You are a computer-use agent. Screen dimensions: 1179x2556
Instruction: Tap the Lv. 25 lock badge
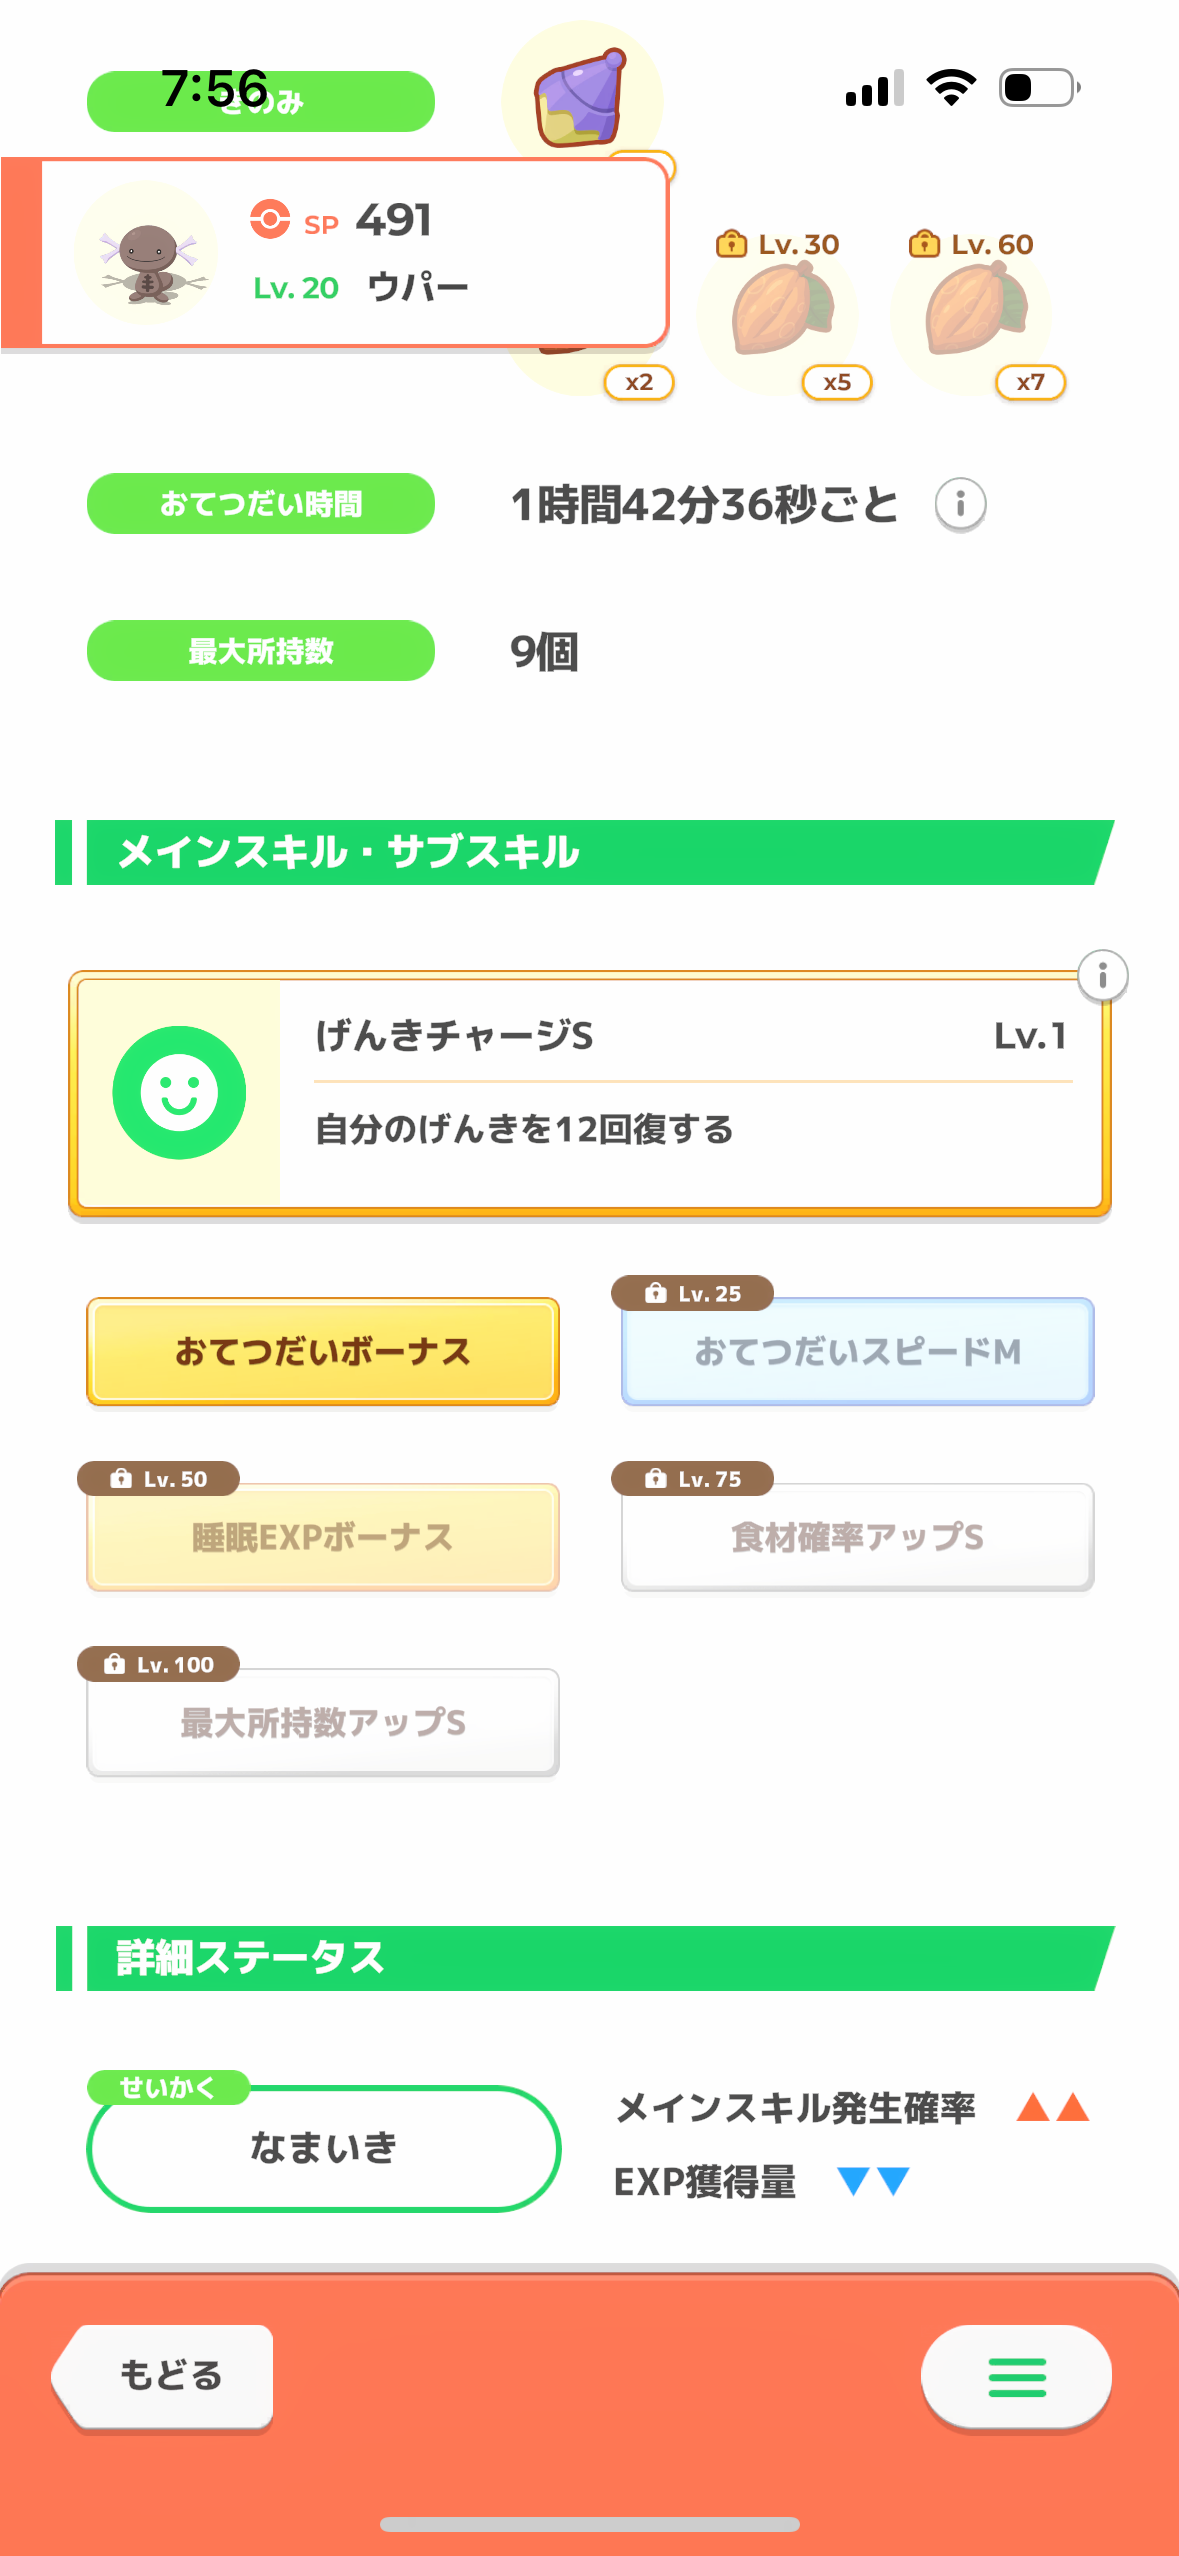pos(692,1293)
